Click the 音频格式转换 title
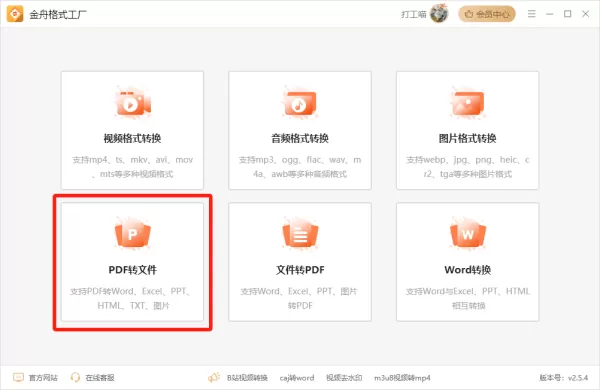600x390 pixels. [300, 138]
